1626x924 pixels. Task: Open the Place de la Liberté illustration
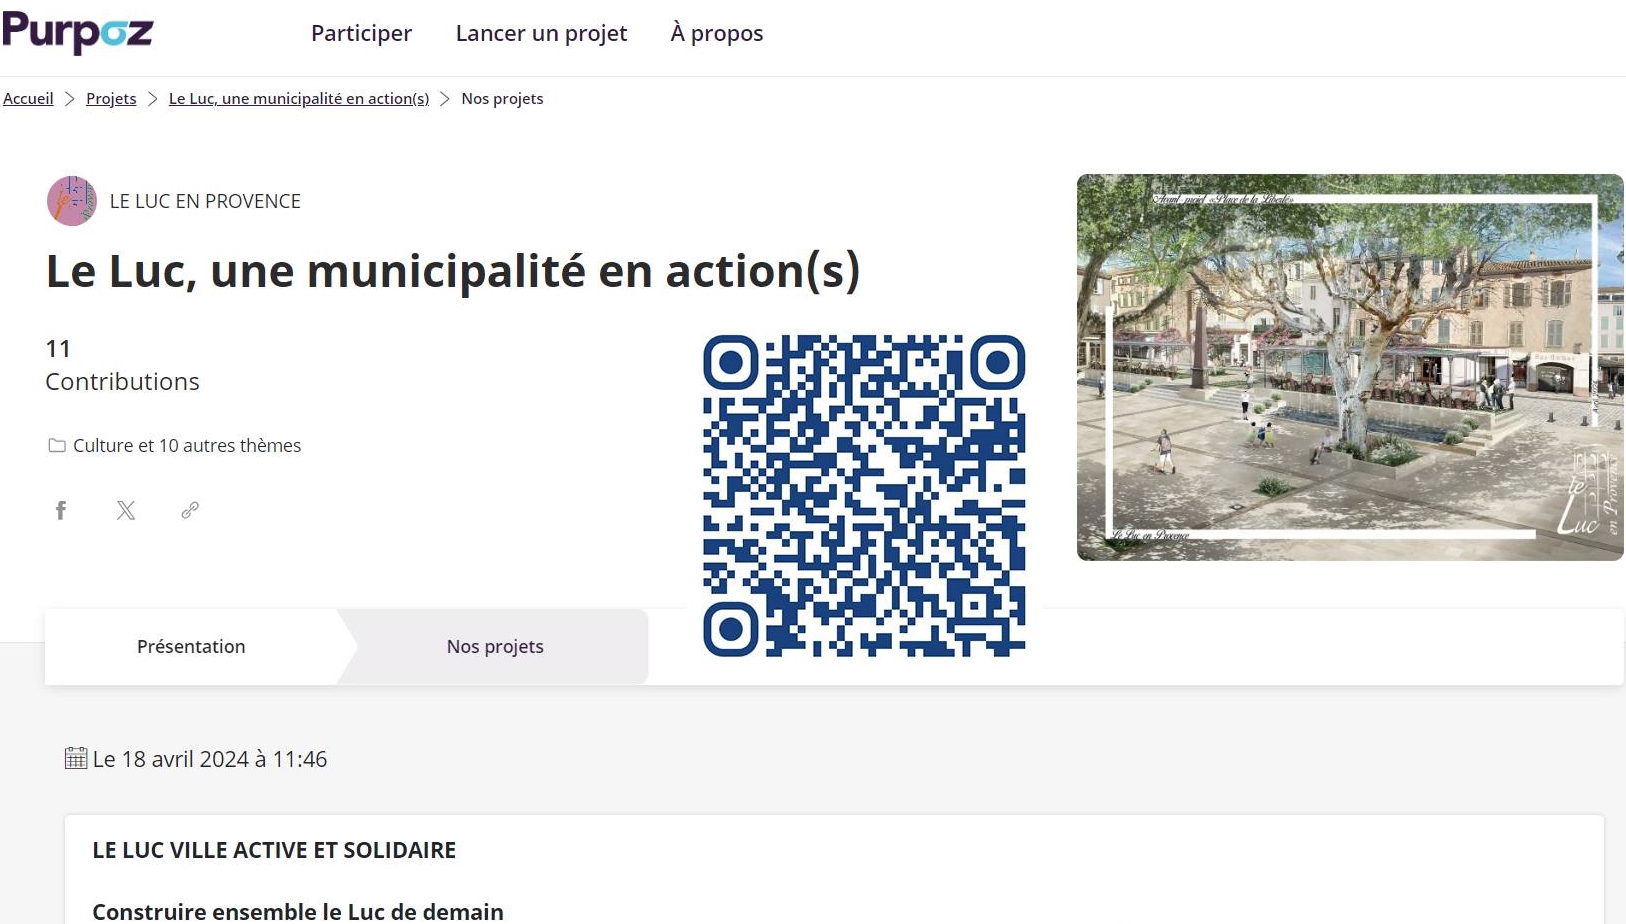[x=1350, y=367]
